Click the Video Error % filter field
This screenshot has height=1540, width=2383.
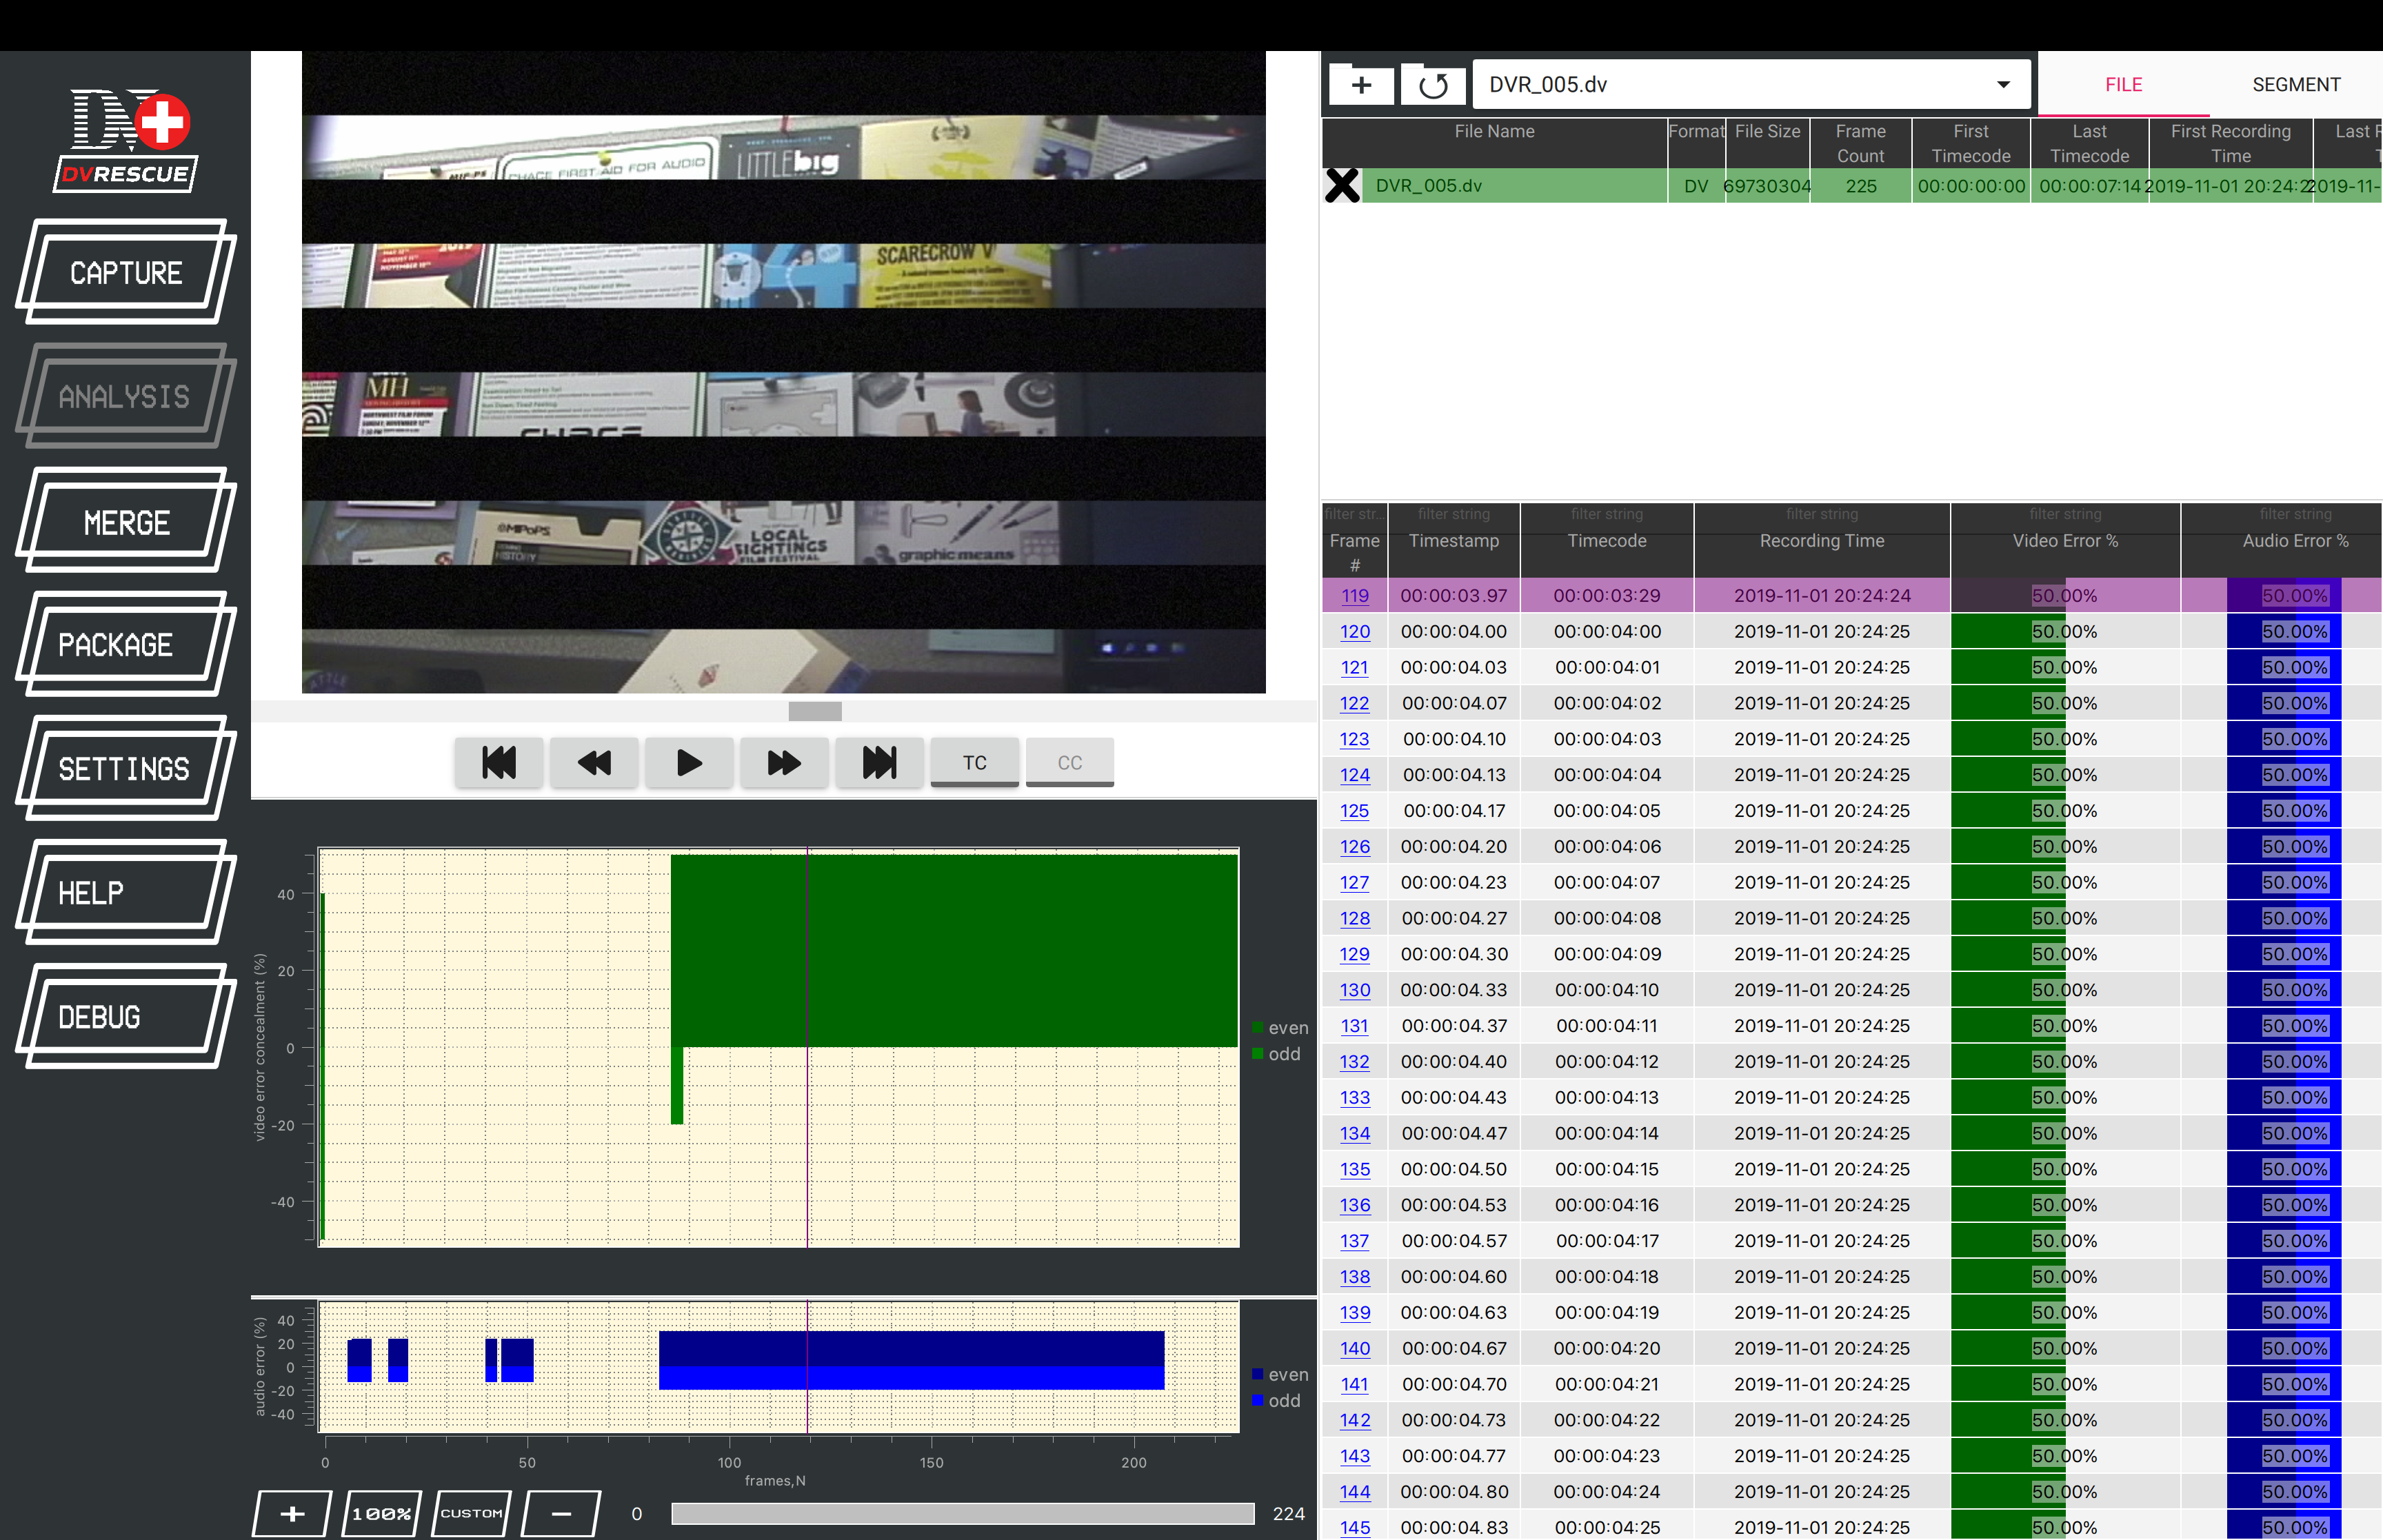[x=2065, y=514]
